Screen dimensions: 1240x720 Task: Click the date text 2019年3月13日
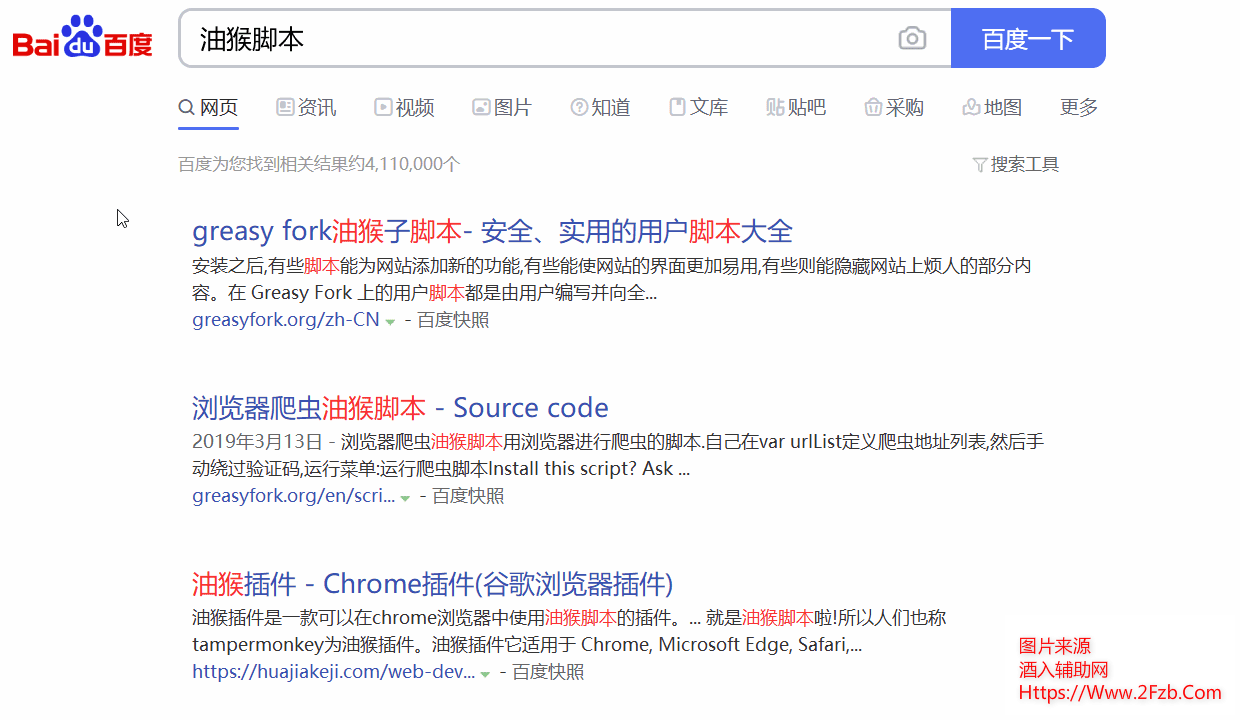(257, 441)
